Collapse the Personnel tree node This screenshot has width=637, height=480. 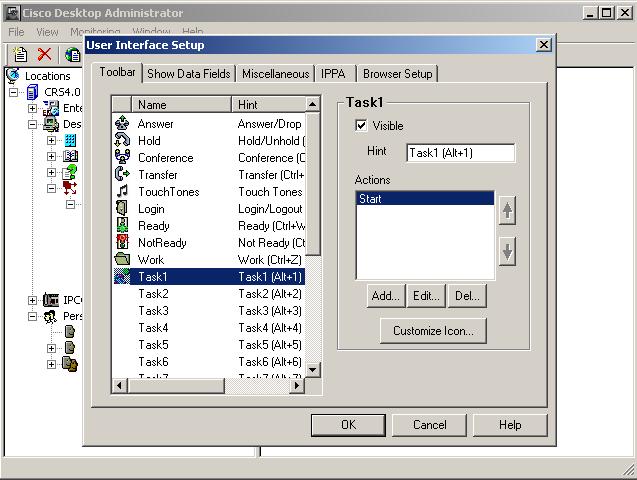[32, 316]
